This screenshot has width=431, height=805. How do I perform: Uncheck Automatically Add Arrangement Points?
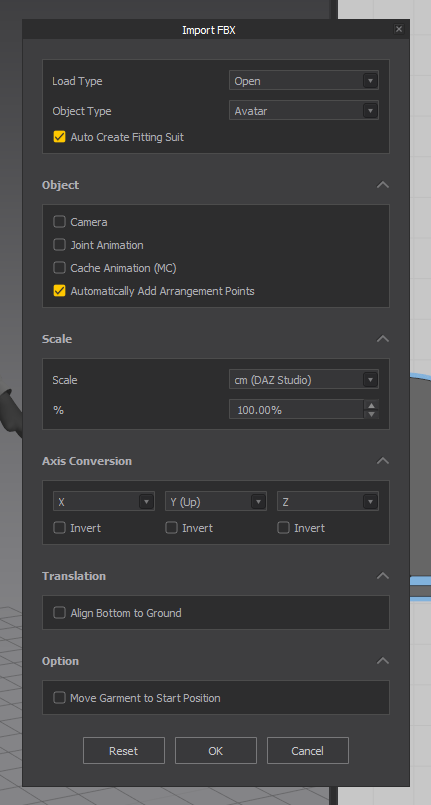tap(60, 291)
